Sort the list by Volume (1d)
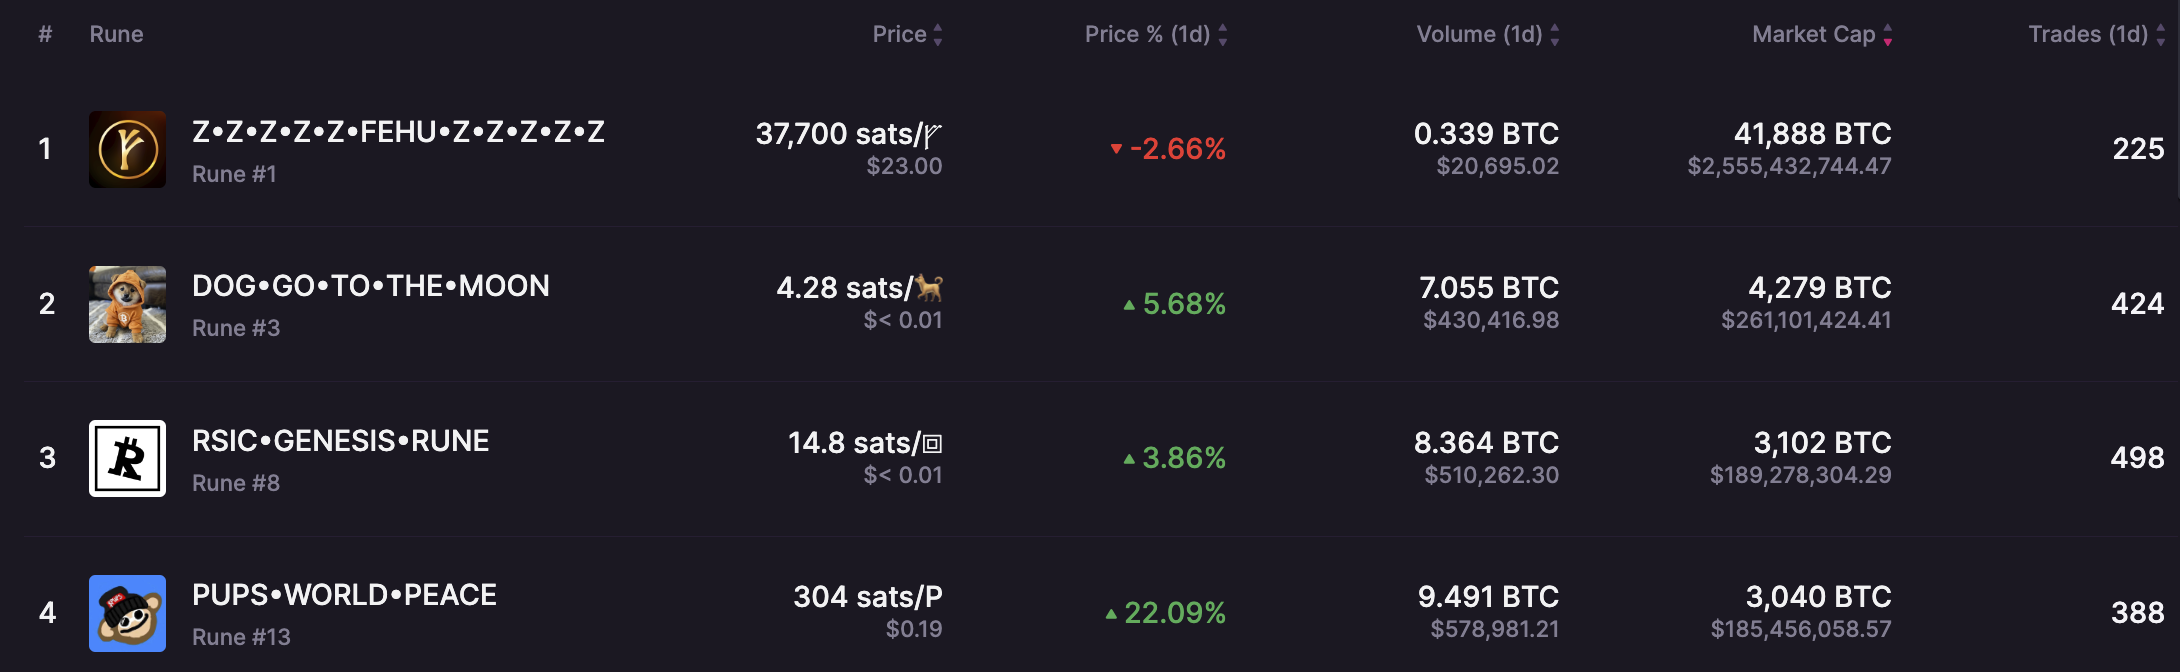This screenshot has width=2180, height=672. tap(1554, 35)
